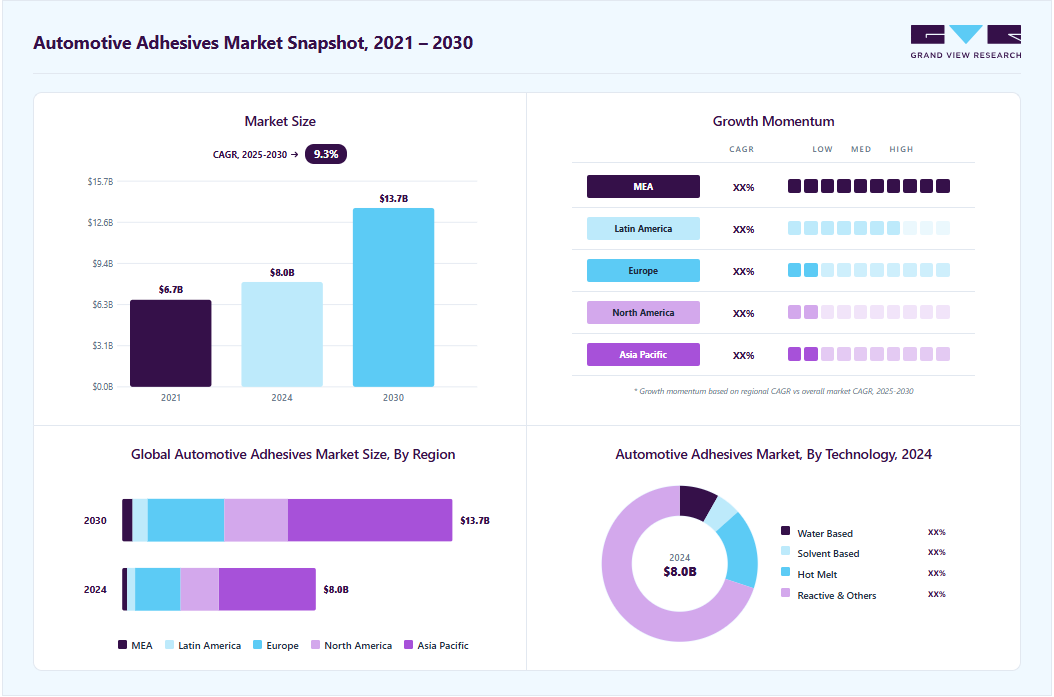This screenshot has width=1054, height=697.
Task: Click the North America legend swatch
Action: (x=315, y=645)
